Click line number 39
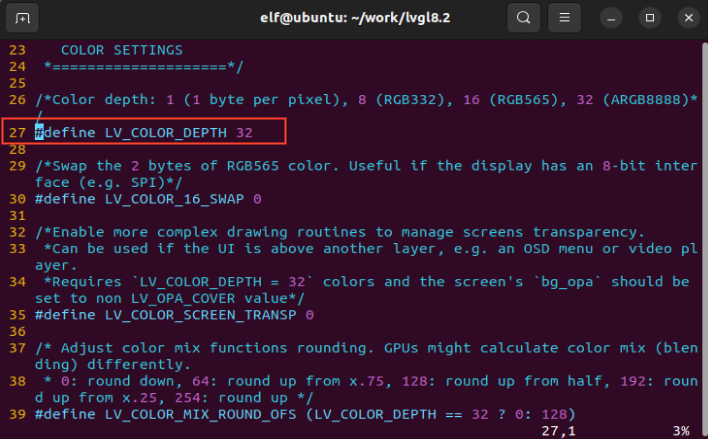 click(x=18, y=415)
